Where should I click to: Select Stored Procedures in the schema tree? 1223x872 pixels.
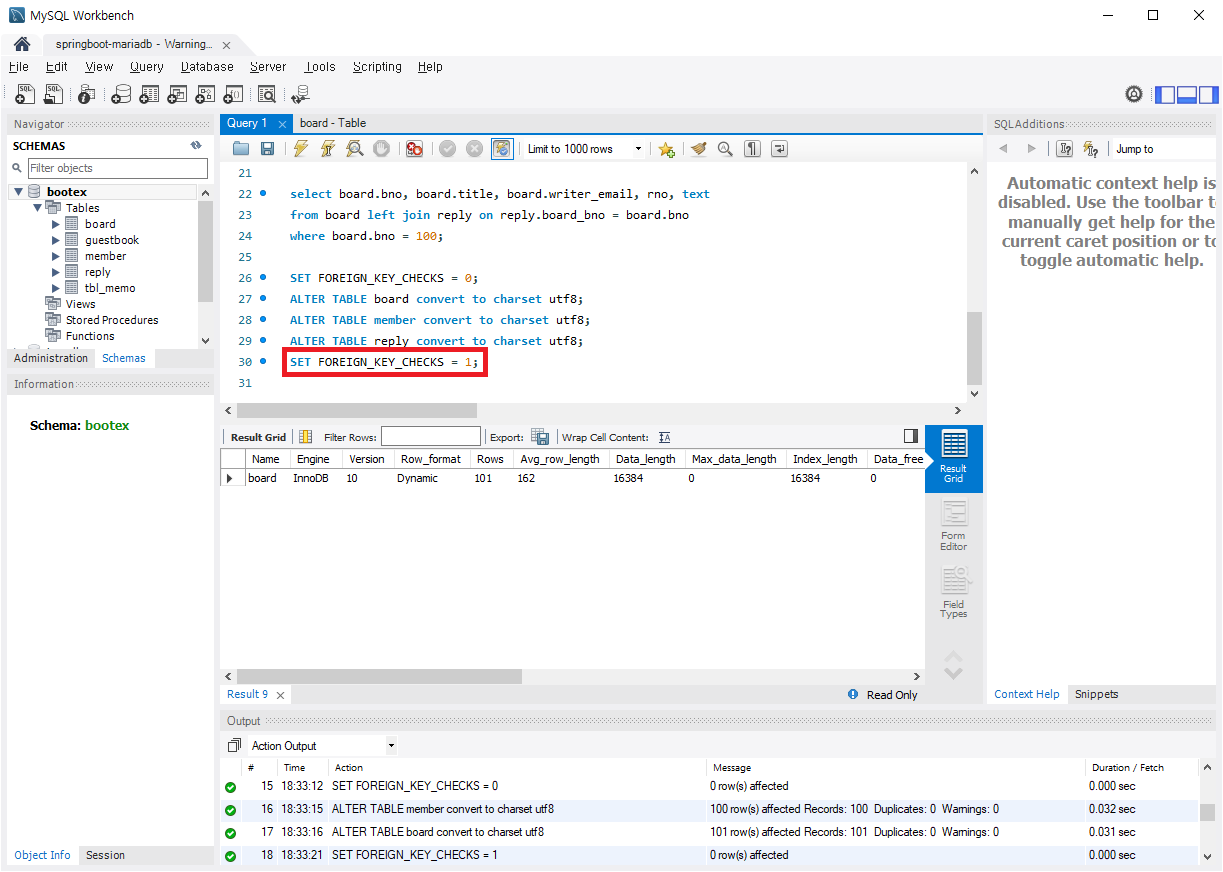click(x=112, y=320)
